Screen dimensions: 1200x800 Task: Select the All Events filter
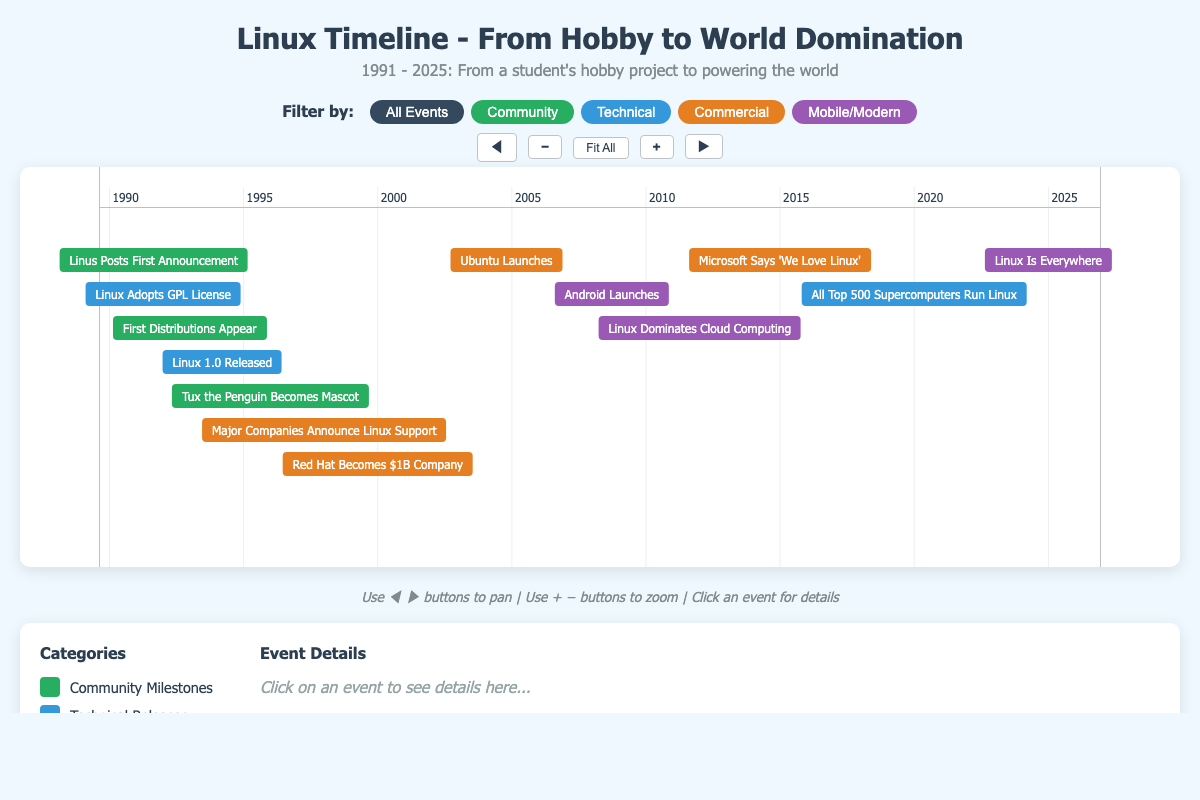[x=416, y=111]
